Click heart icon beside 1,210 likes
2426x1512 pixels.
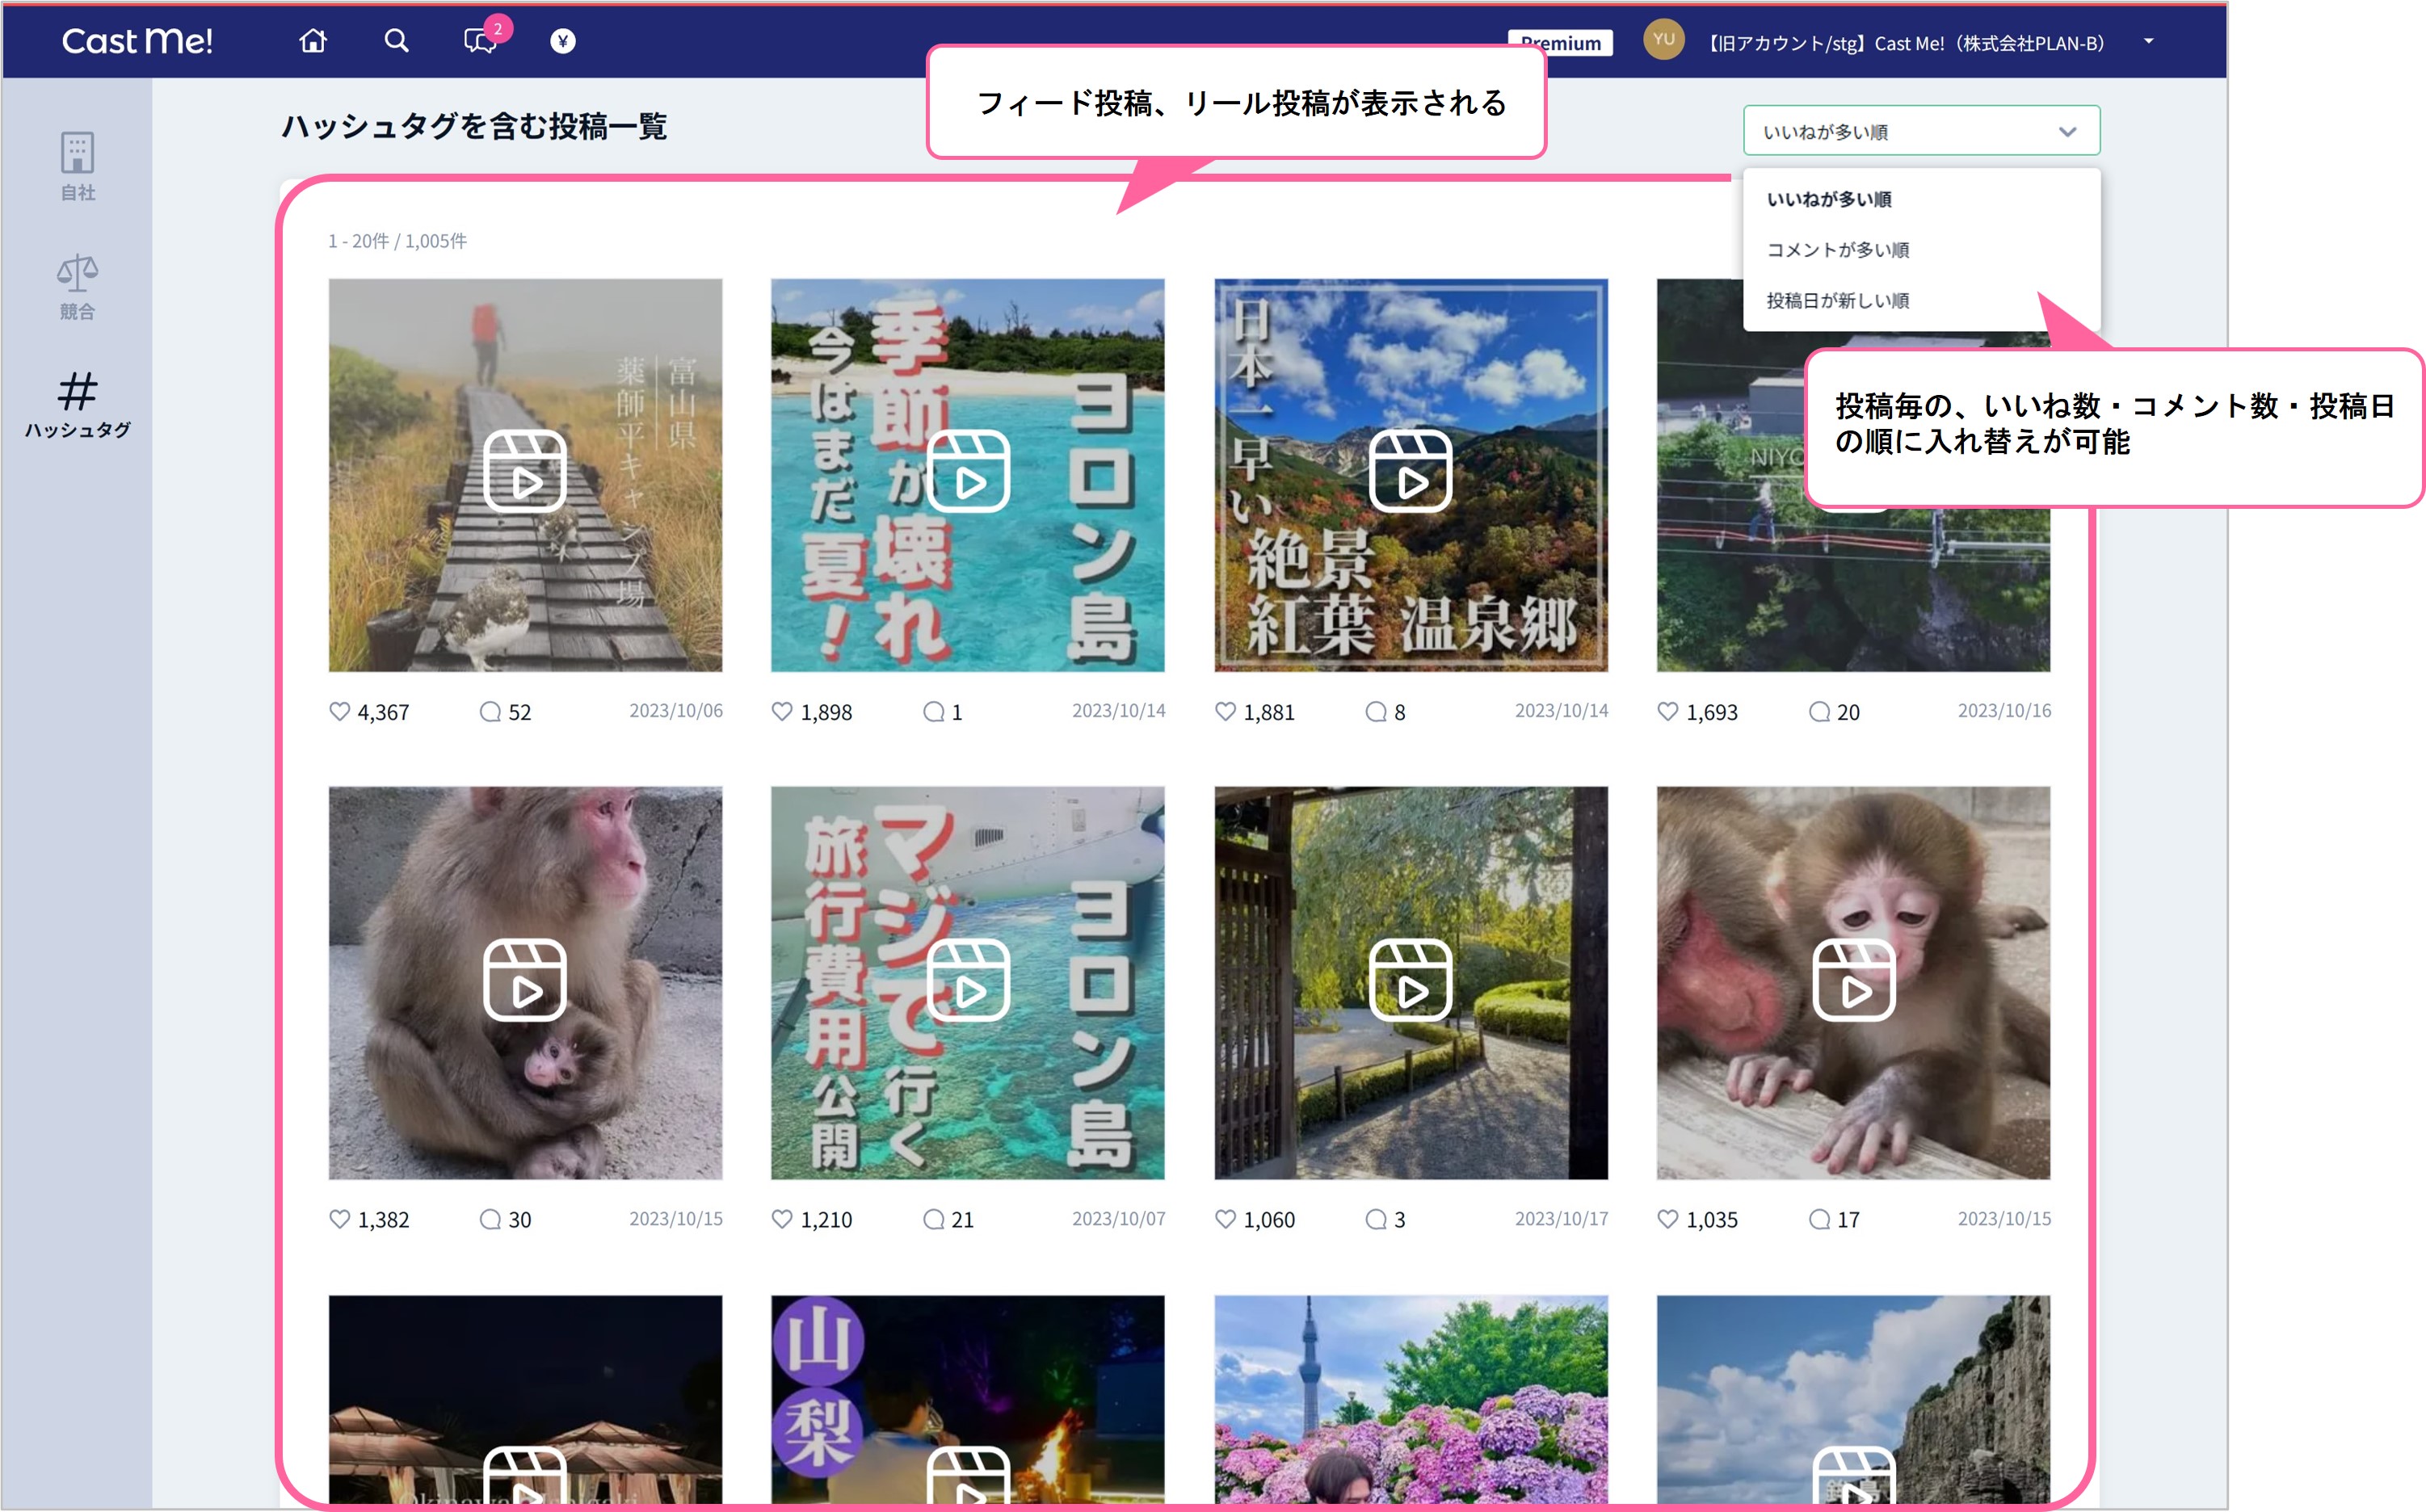tap(782, 1219)
